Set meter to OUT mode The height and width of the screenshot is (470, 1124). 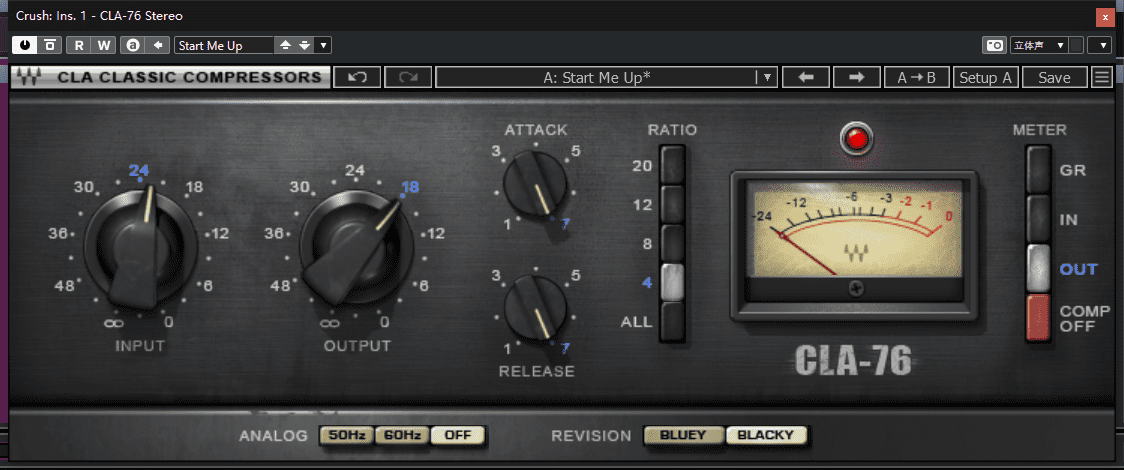1039,269
